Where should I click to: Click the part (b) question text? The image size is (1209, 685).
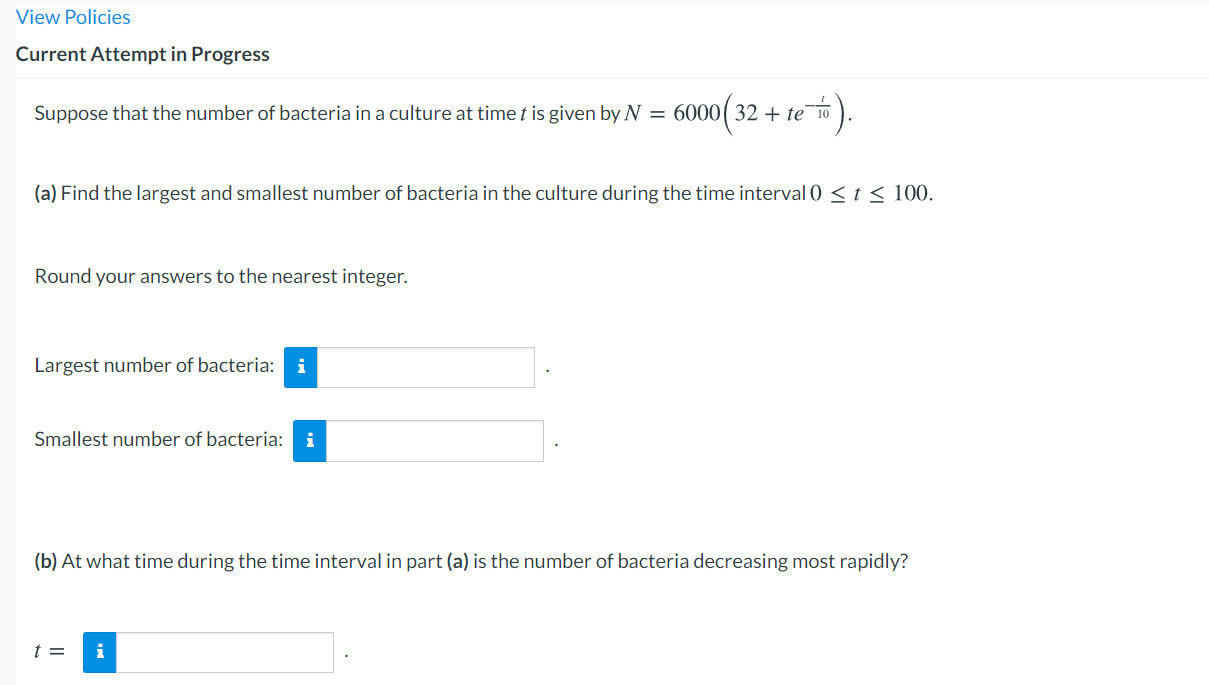click(470, 560)
